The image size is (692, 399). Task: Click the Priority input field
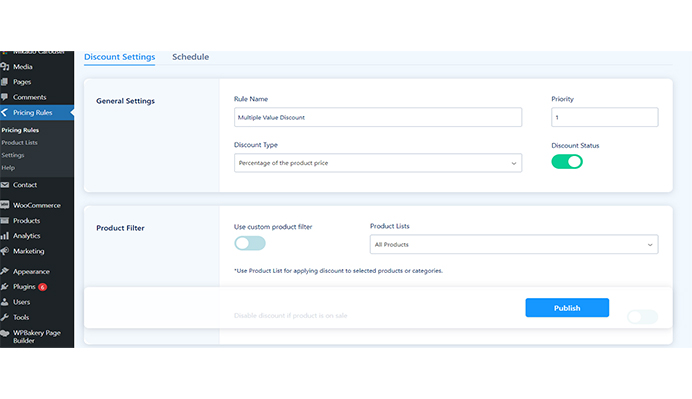click(605, 117)
